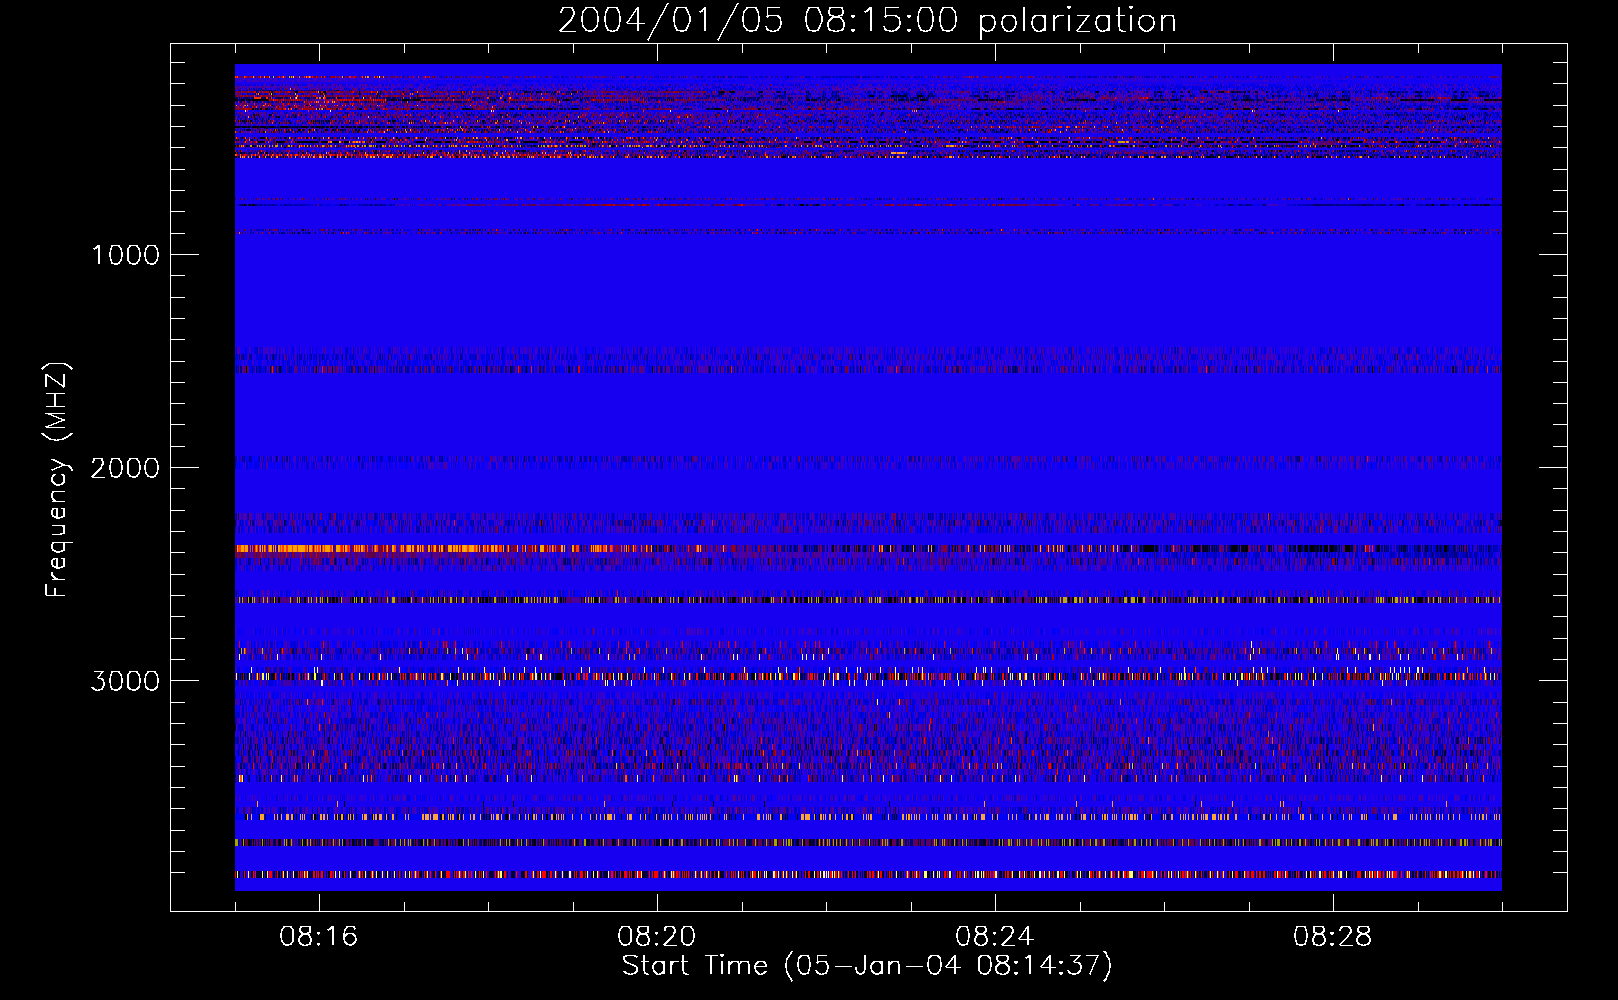Select the 'Start Time (05-Jan-04 08:14:37)' label

tap(867, 966)
